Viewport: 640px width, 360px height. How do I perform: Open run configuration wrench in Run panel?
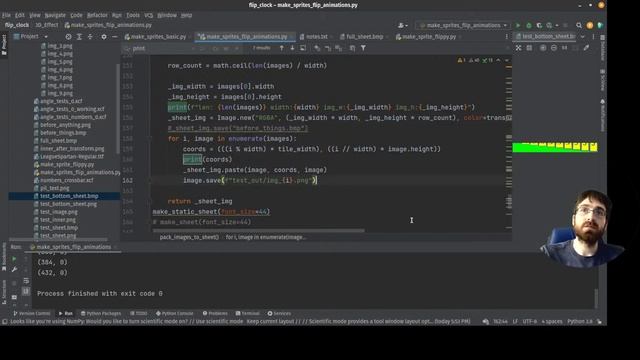14,269
